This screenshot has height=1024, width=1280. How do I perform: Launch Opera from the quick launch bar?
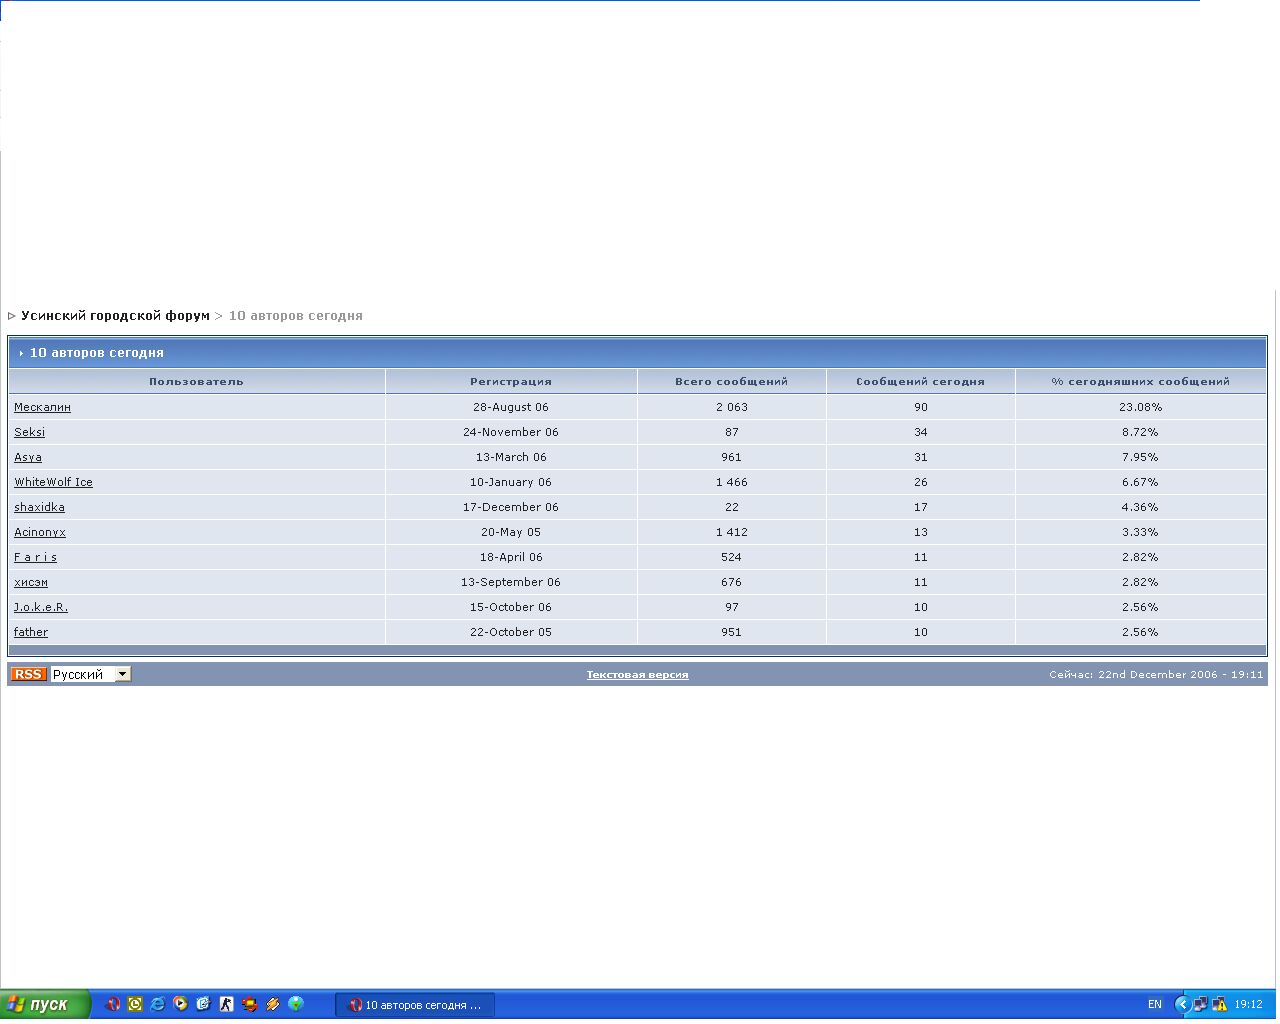(112, 1004)
